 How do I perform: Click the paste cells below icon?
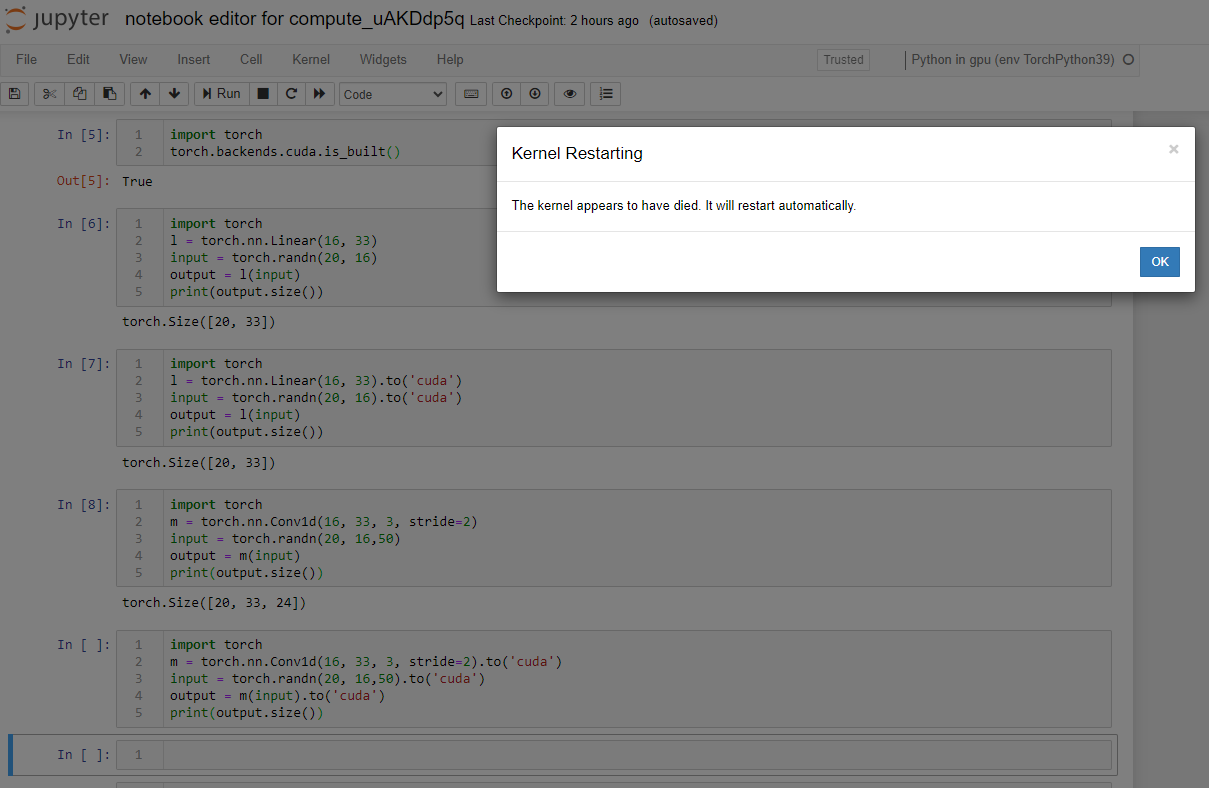110,94
